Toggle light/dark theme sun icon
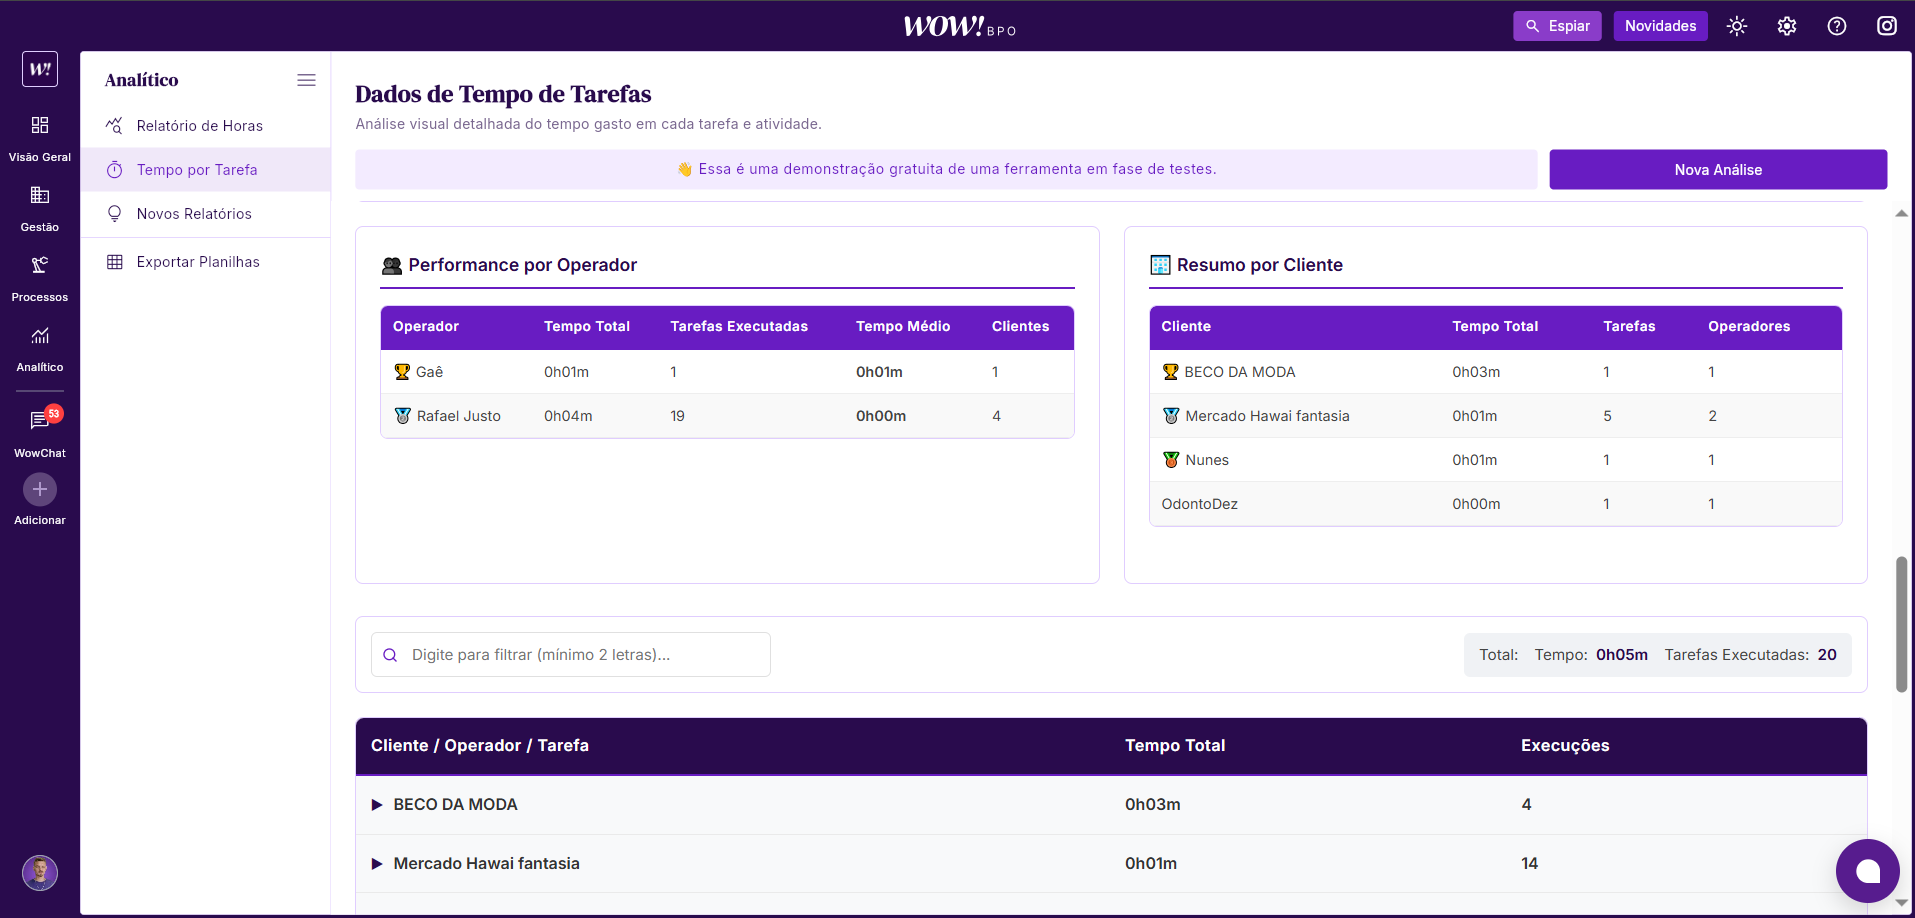 coord(1737,26)
